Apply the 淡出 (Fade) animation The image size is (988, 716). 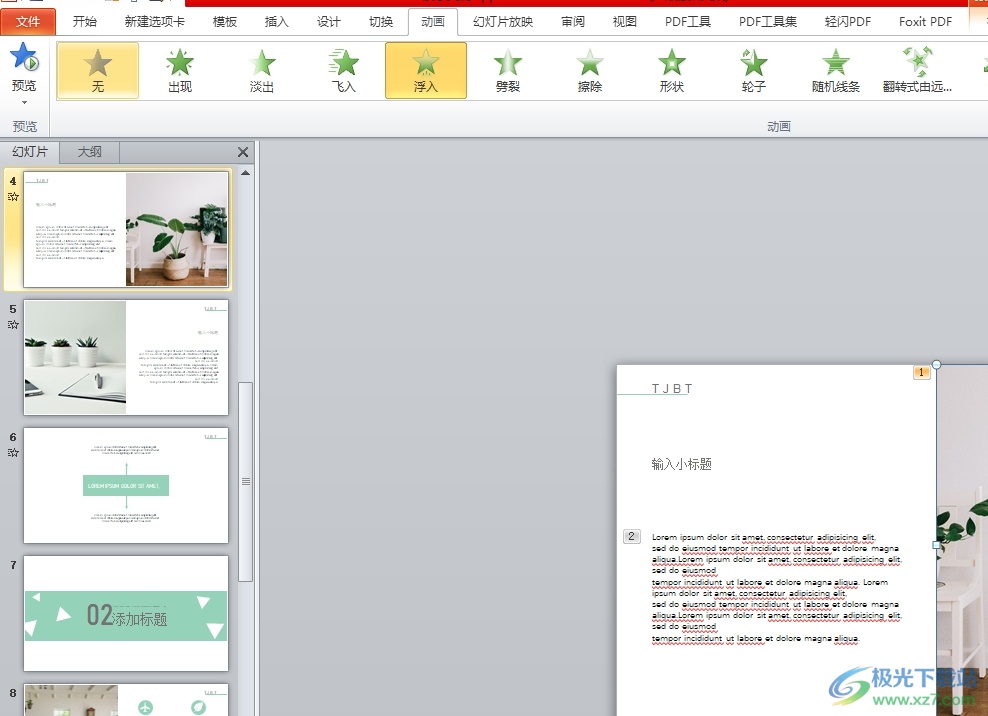pyautogui.click(x=262, y=70)
